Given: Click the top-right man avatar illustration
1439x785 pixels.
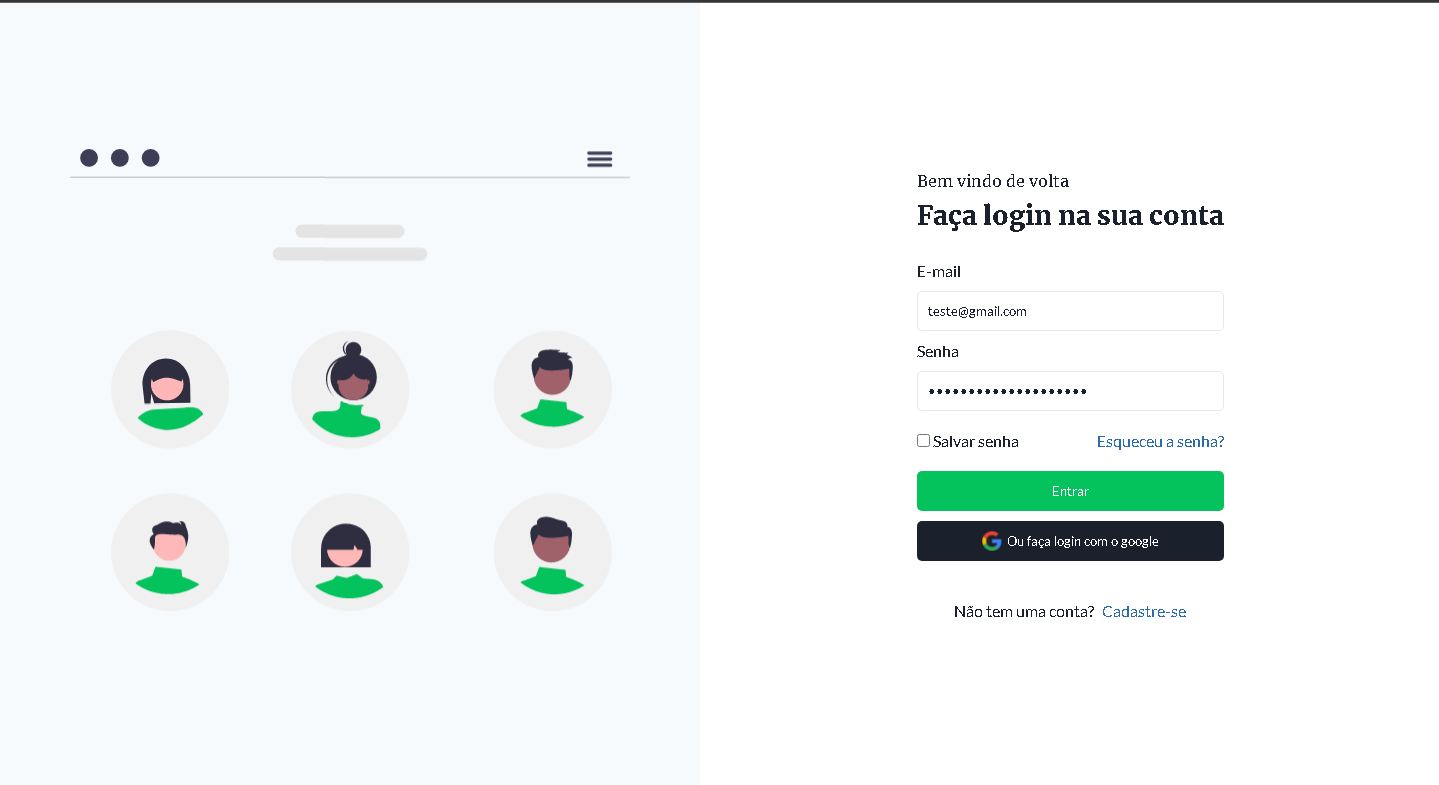Looking at the screenshot, I should 552,389.
